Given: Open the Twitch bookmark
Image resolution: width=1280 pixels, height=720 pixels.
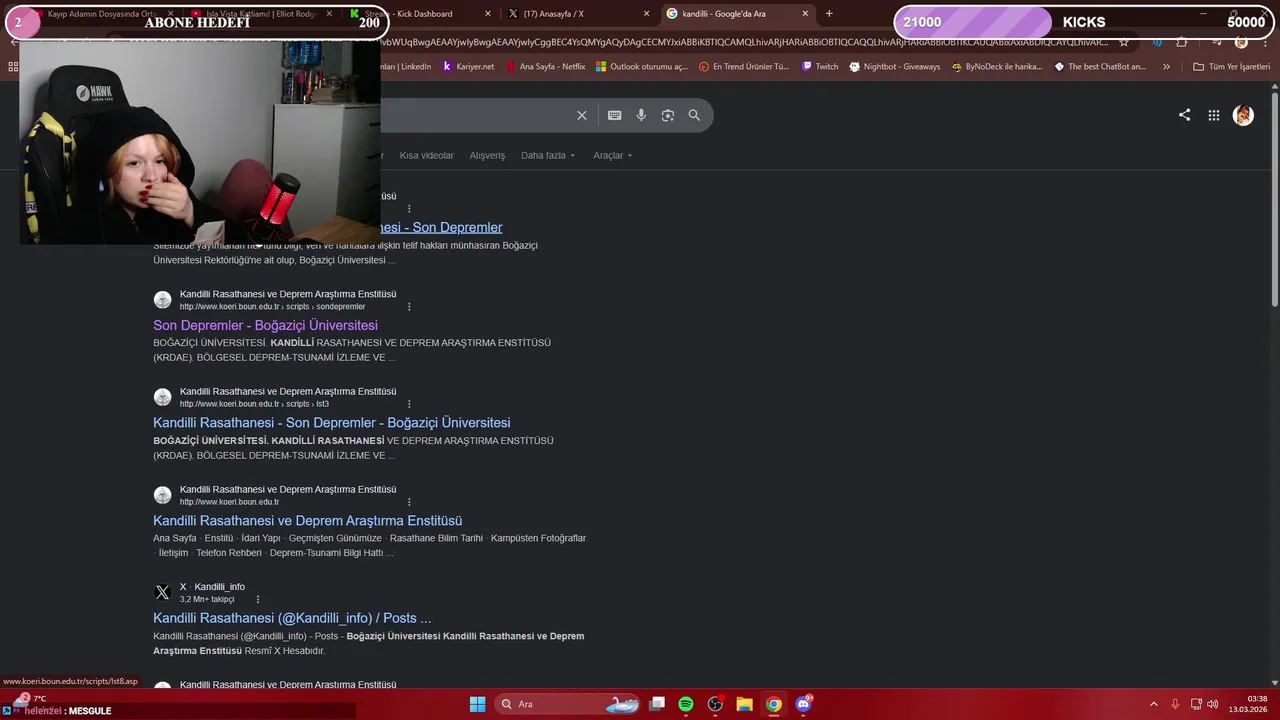Looking at the screenshot, I should [x=820, y=67].
